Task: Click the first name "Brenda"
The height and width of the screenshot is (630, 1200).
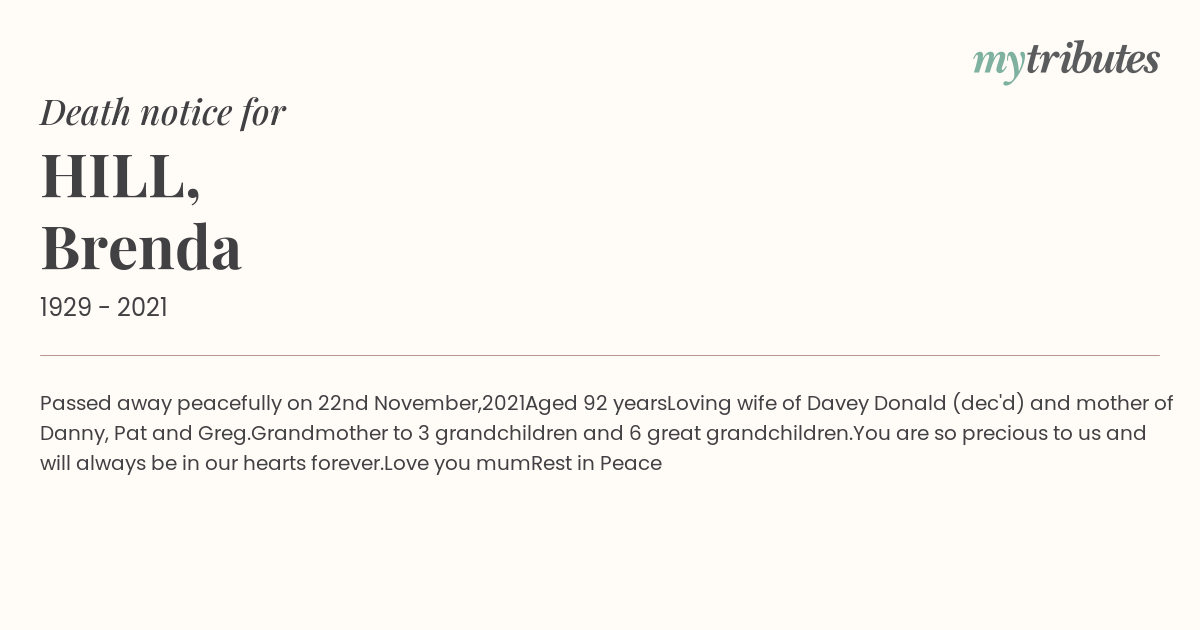Action: (x=141, y=247)
